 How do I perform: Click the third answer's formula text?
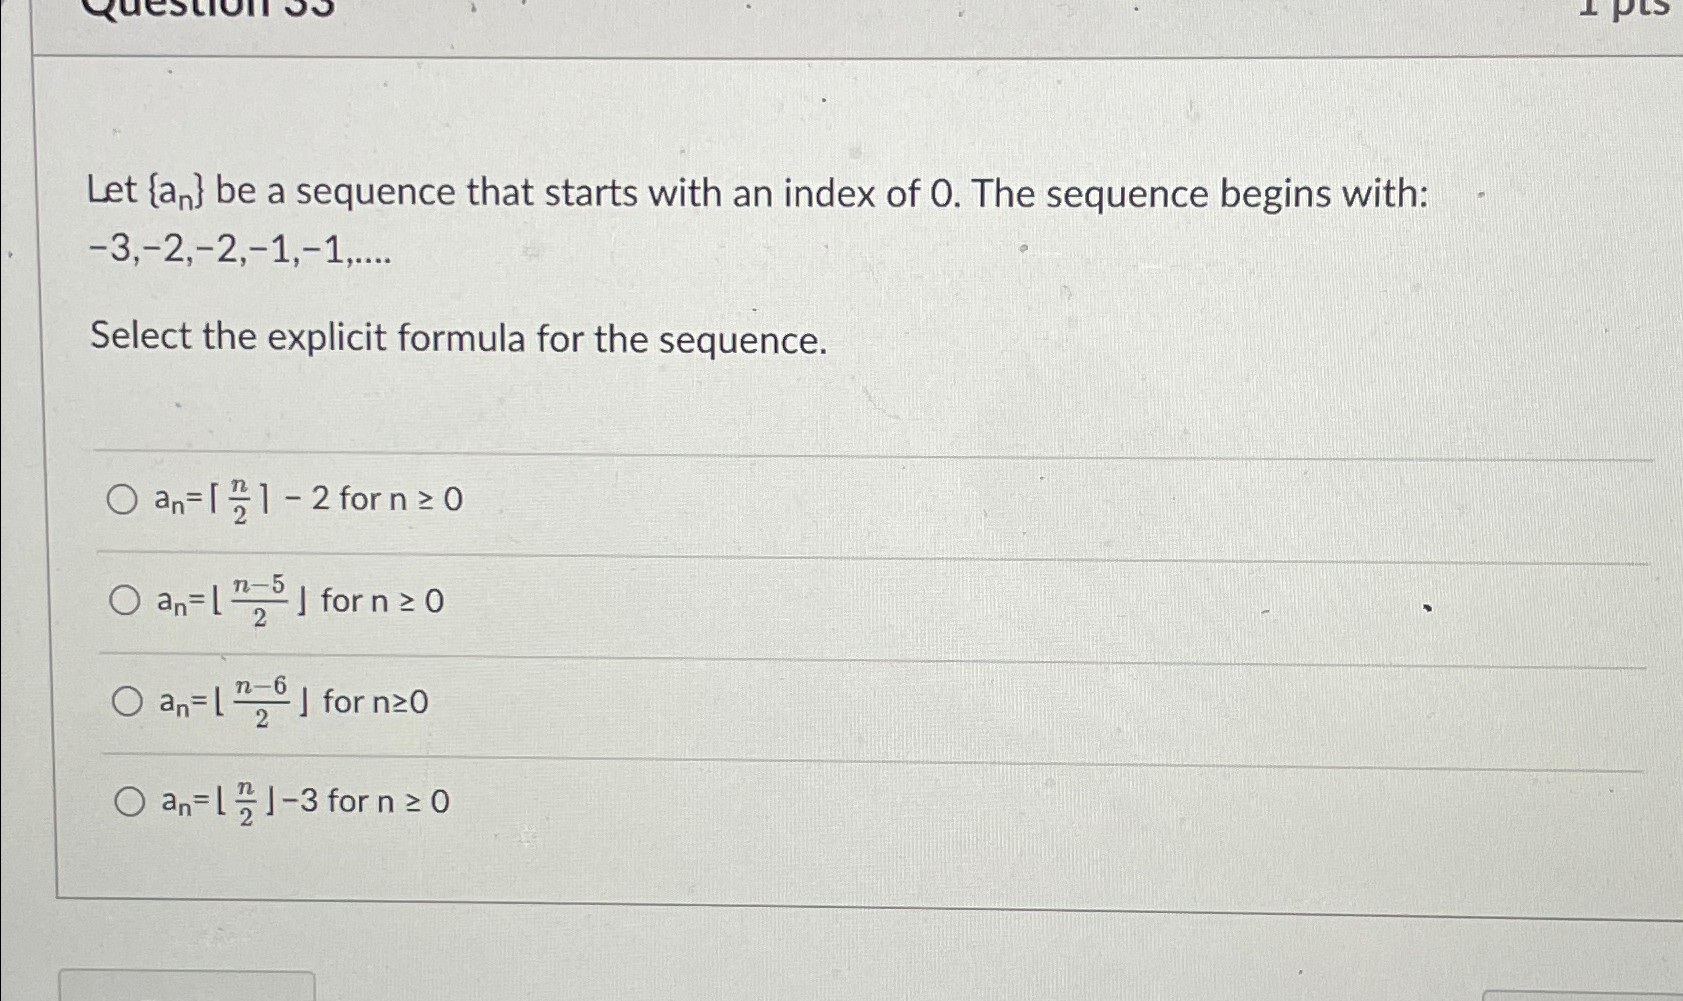tap(235, 702)
